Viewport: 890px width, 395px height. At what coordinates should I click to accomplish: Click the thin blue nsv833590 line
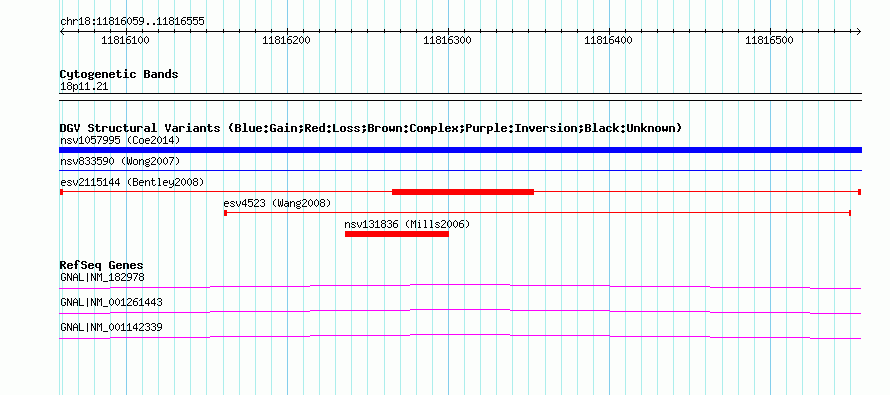coord(460,170)
